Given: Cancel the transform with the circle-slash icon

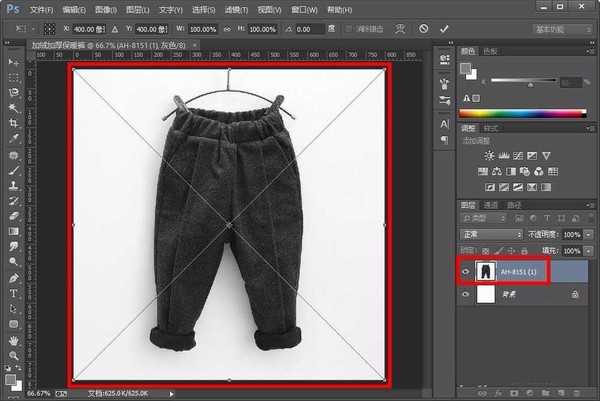Looking at the screenshot, I should 424,30.
